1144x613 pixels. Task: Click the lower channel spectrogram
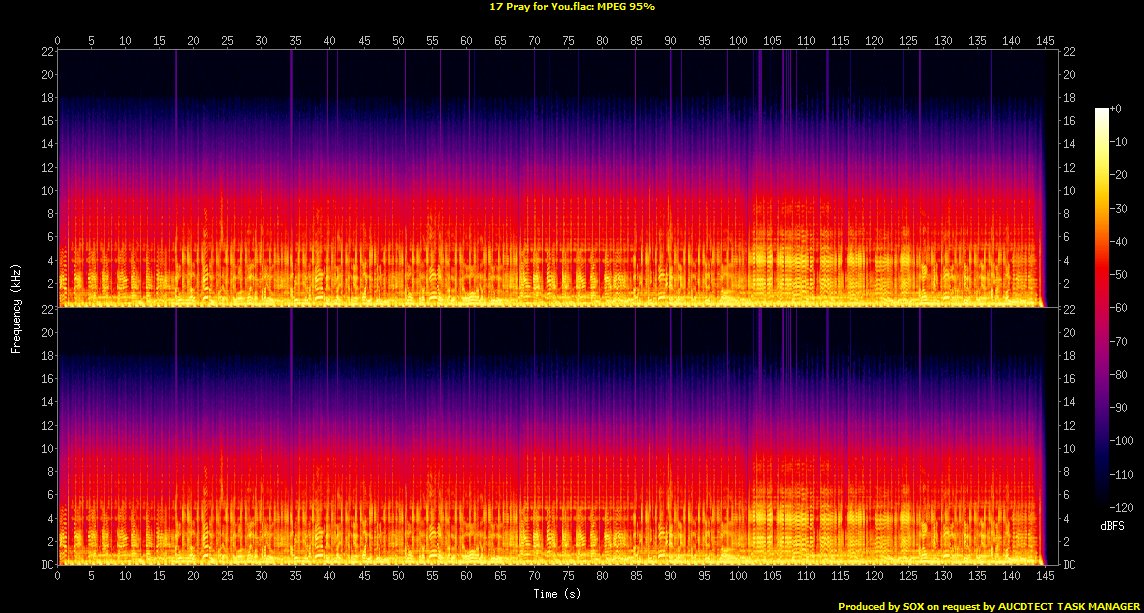[x=551, y=436]
